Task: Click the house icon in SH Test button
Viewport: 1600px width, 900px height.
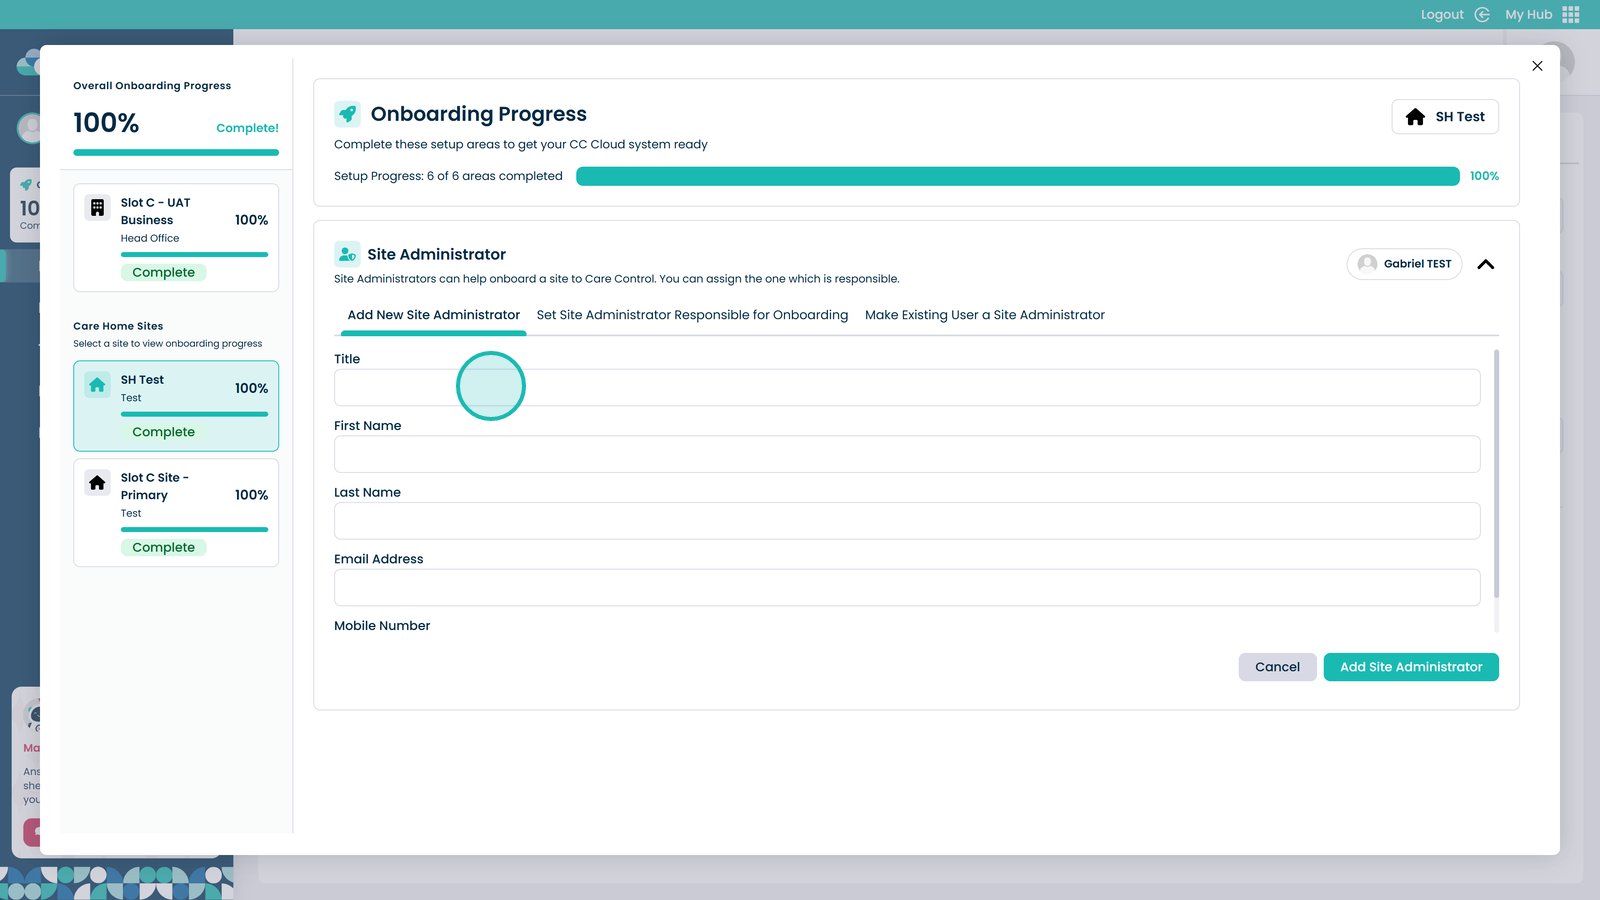Action: (1415, 117)
